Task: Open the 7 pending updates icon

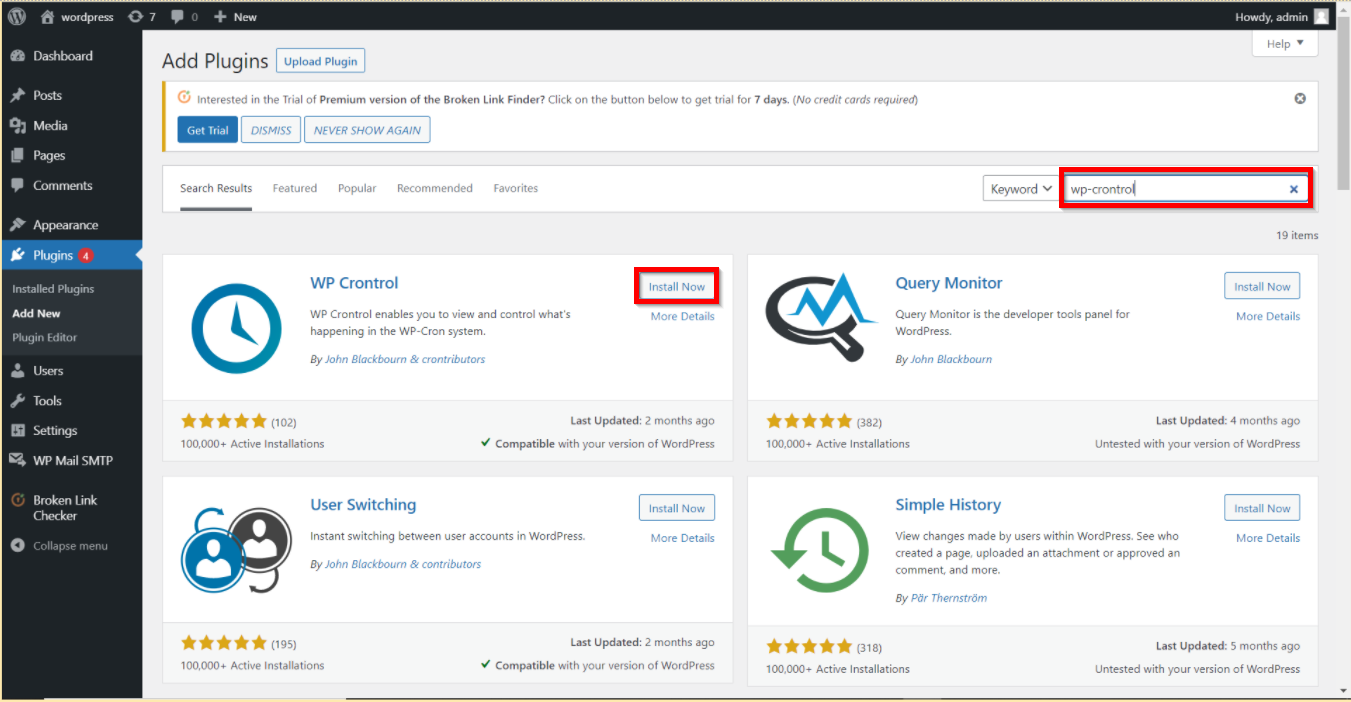Action: 142,17
